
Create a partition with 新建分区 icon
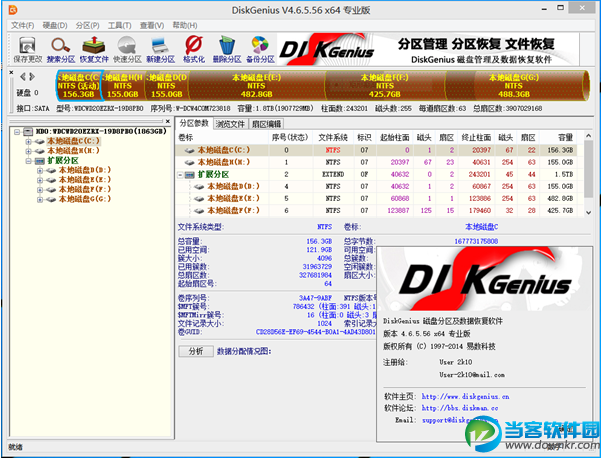pos(160,50)
